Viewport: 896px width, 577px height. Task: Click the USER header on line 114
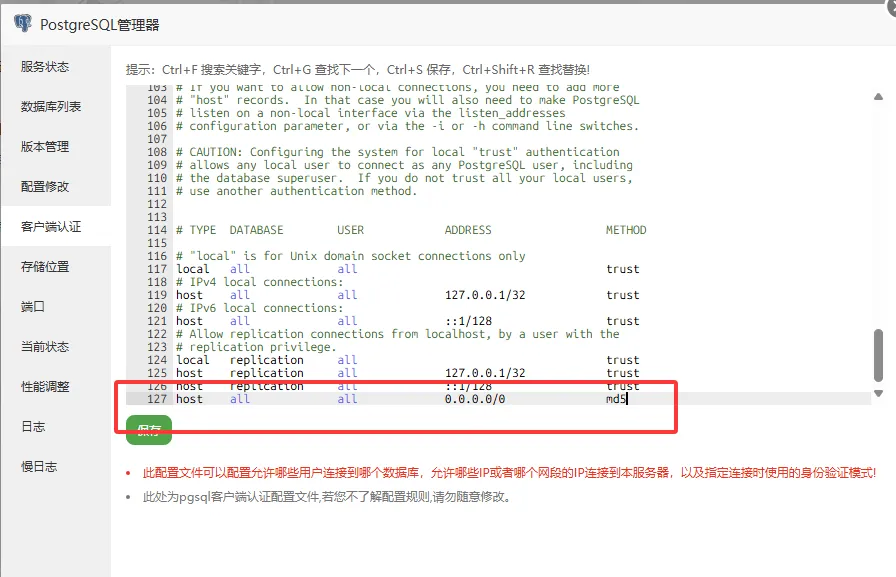pyautogui.click(x=350, y=230)
